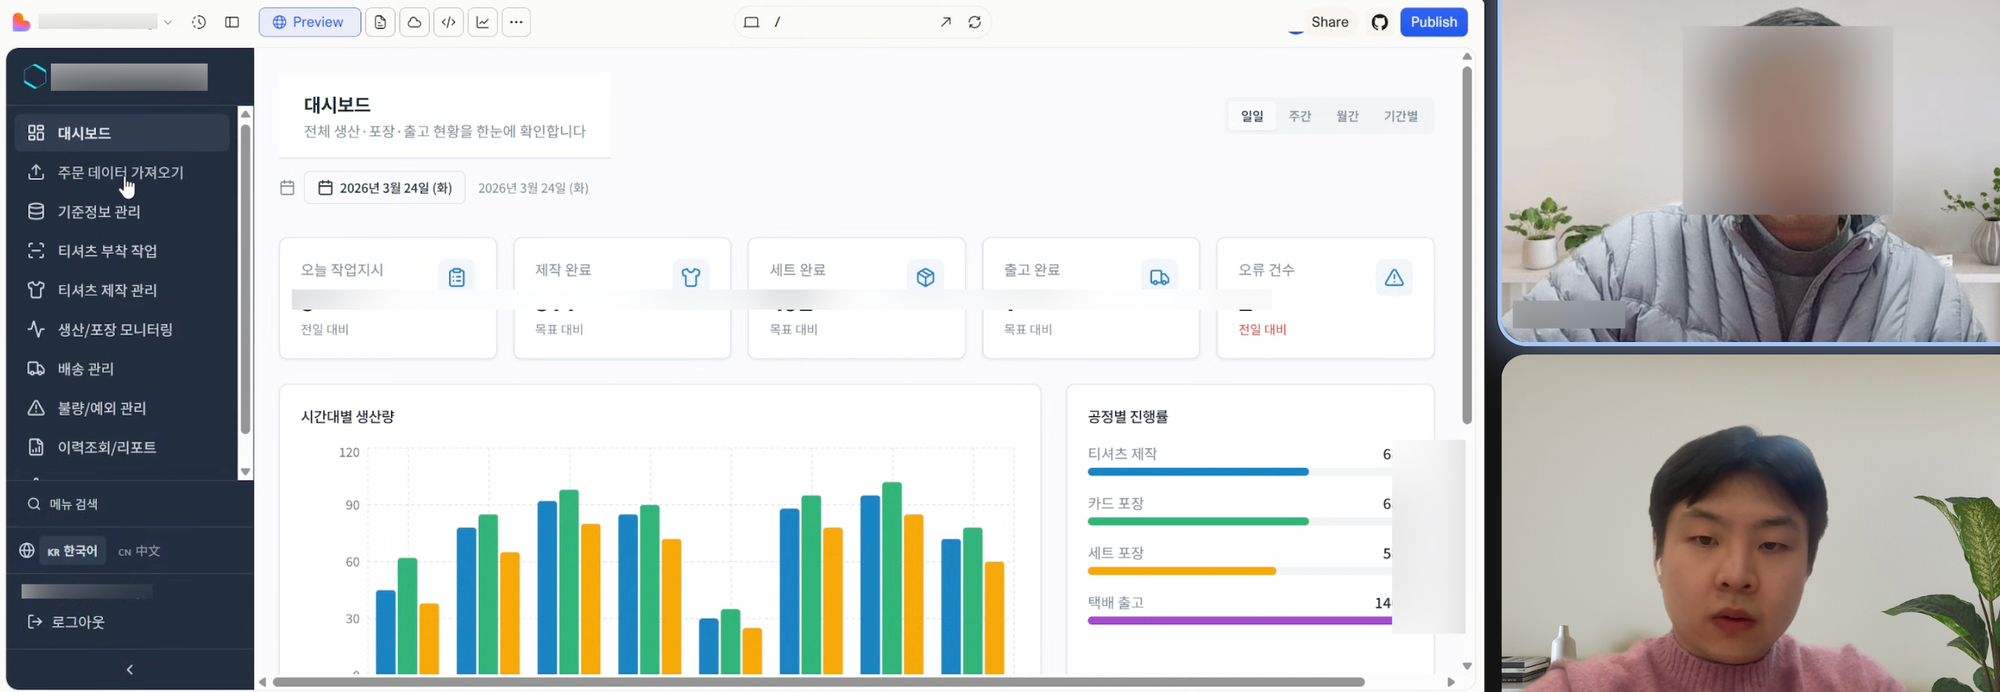Switch language to 中文

pos(139,551)
